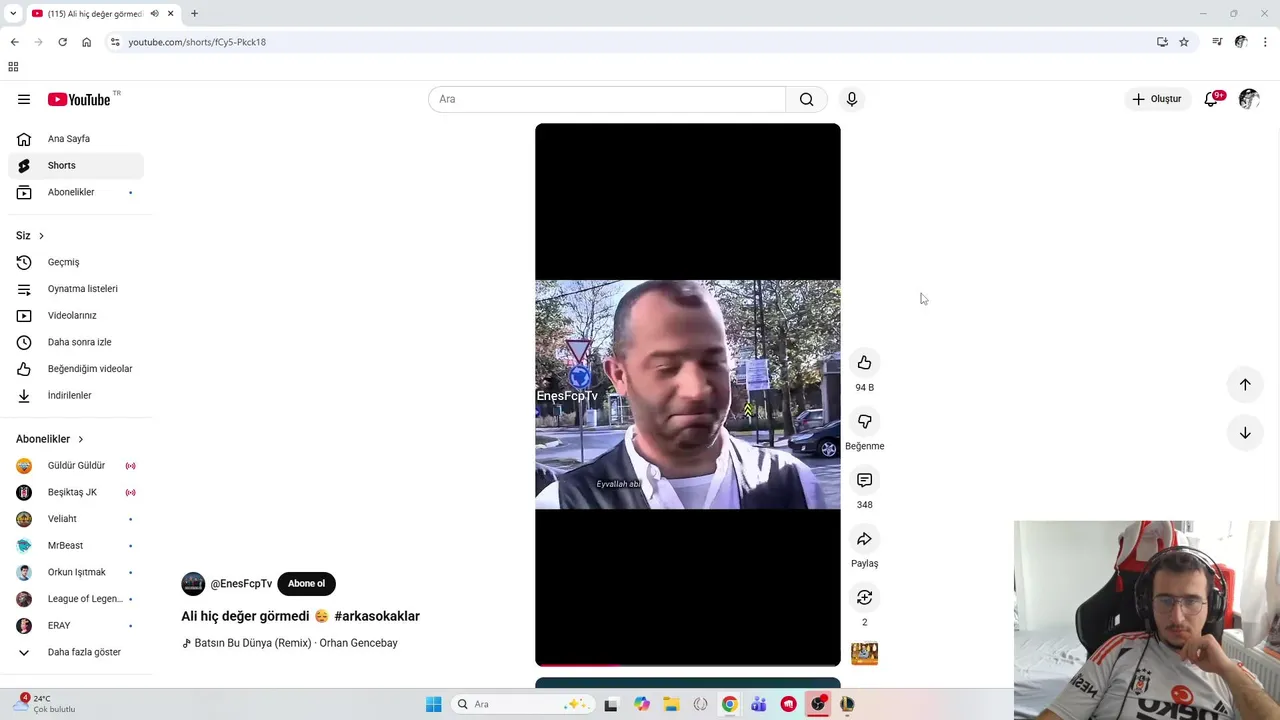Open Geçmiş history in the sidebar
1280x720 pixels.
tap(76, 262)
